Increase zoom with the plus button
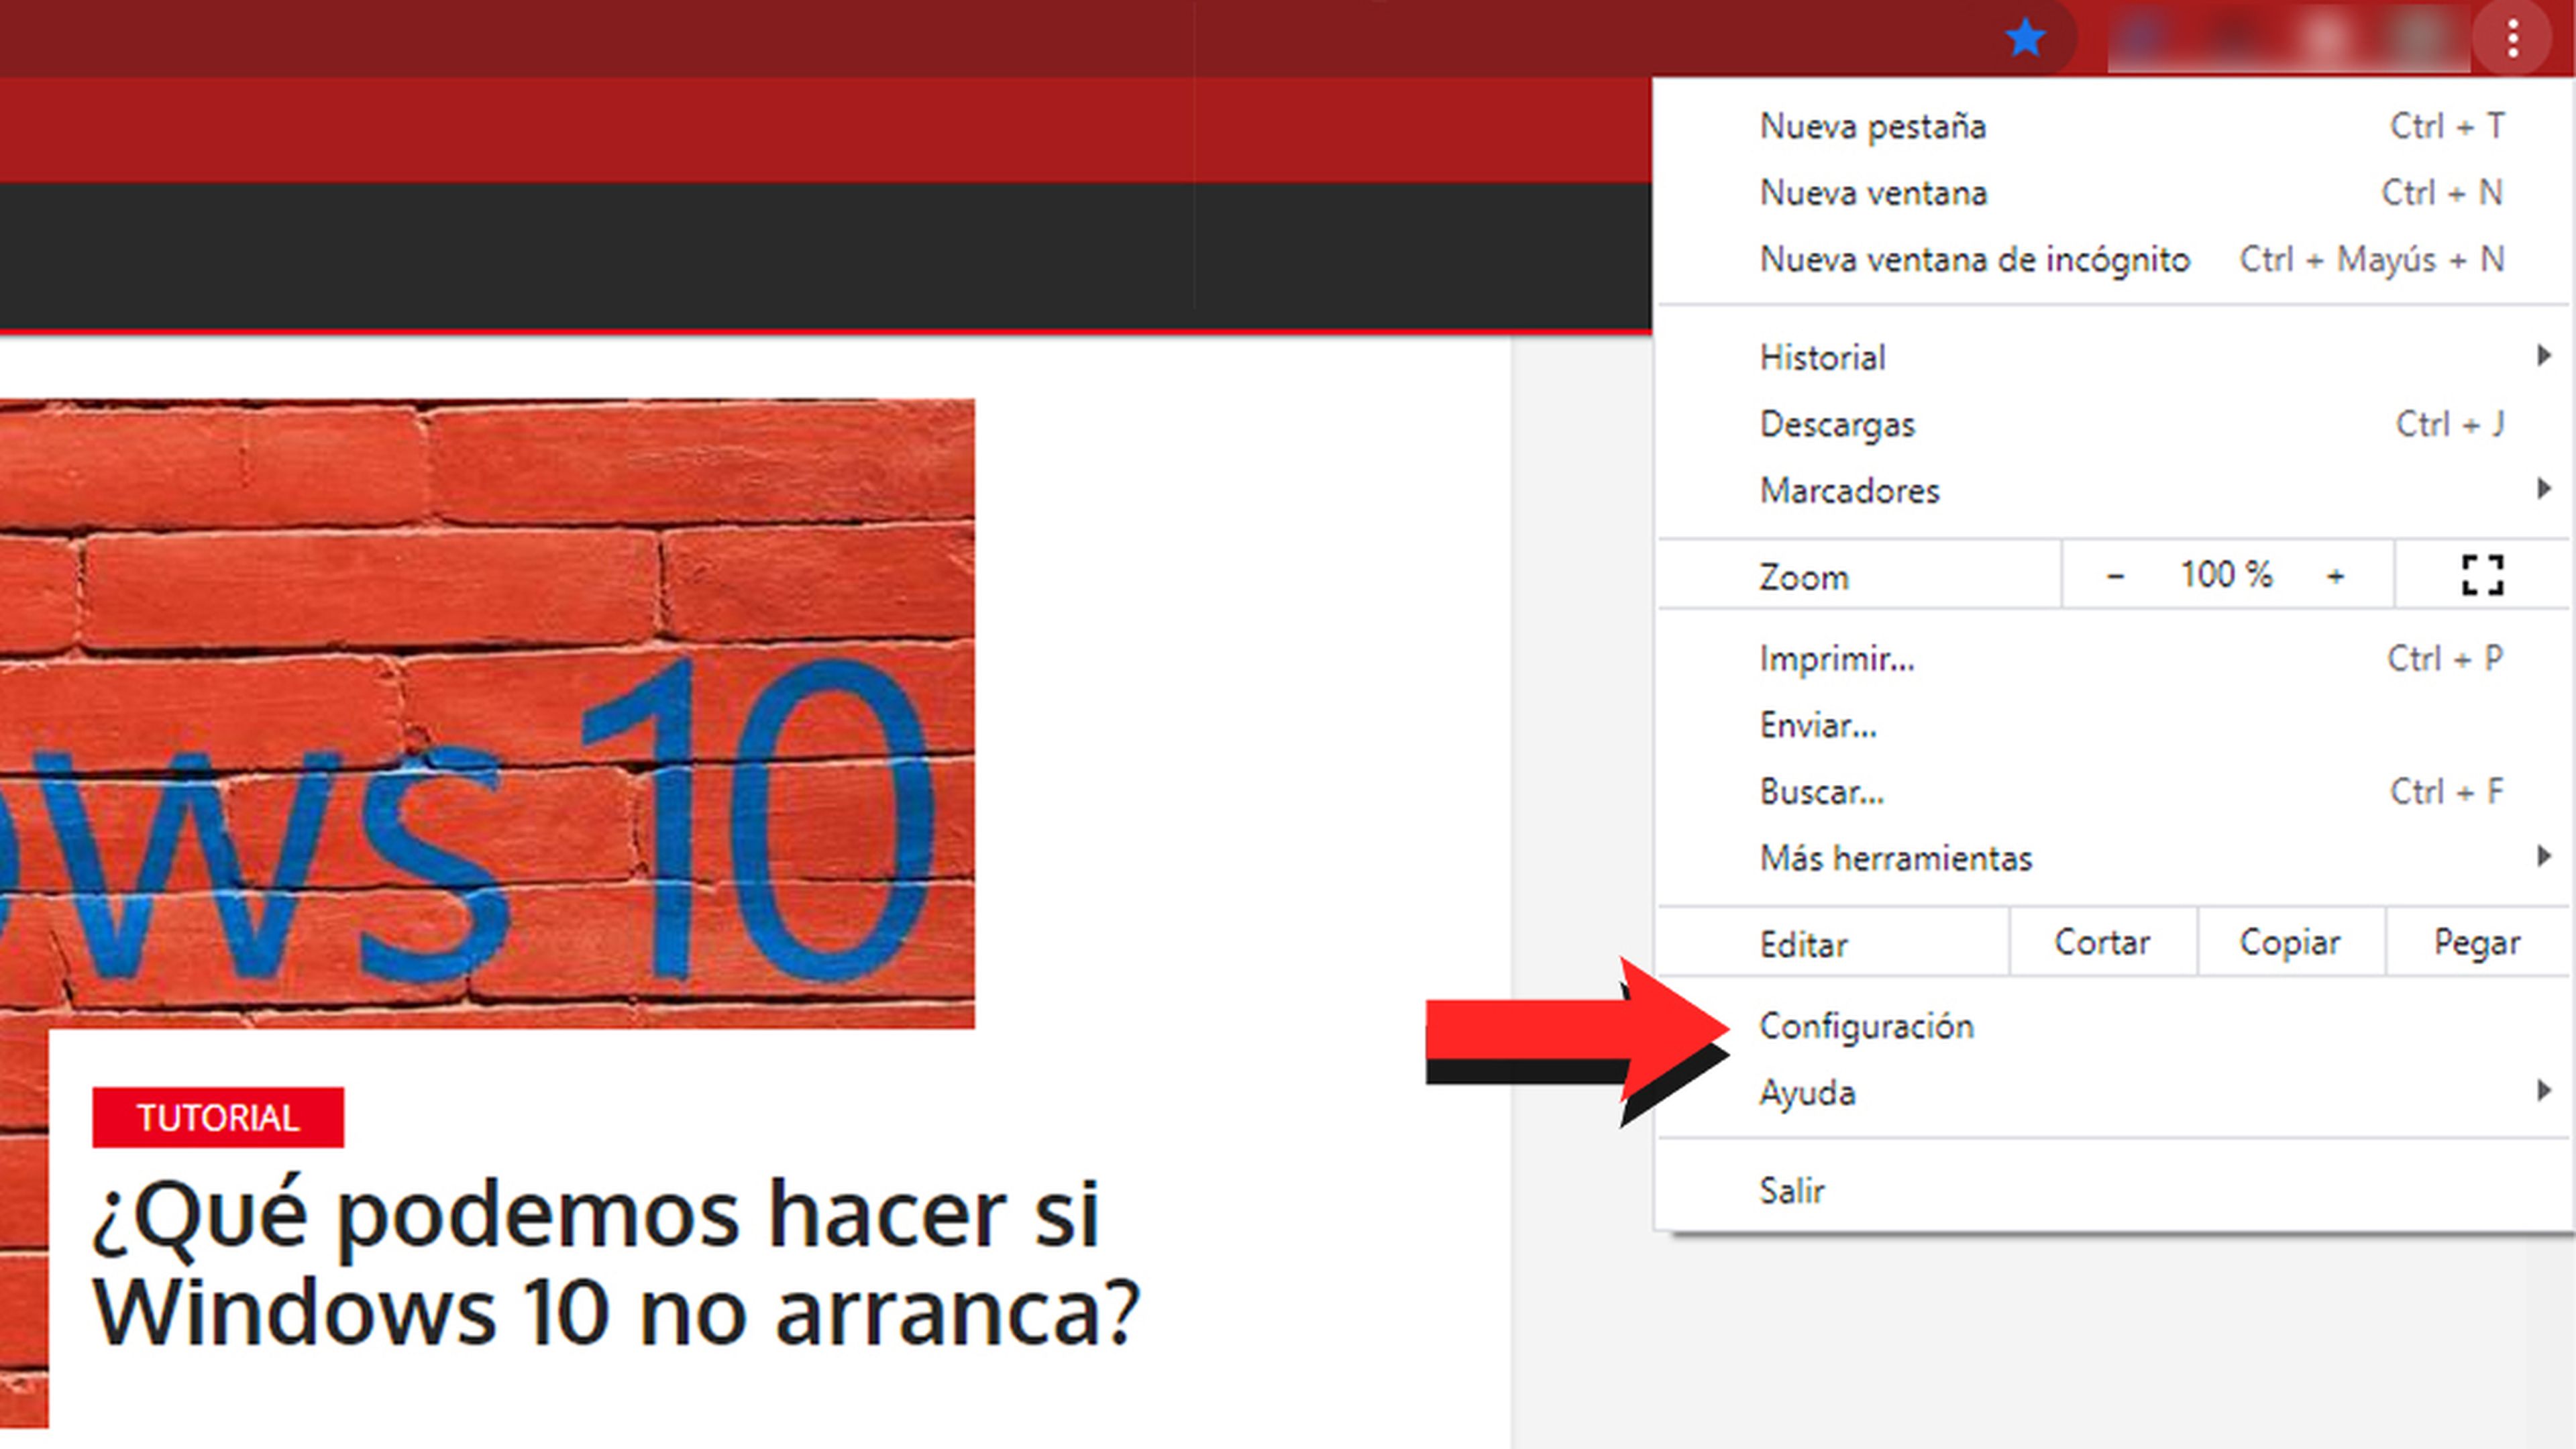Screen dimensions: 2576x1449 tap(2336, 576)
